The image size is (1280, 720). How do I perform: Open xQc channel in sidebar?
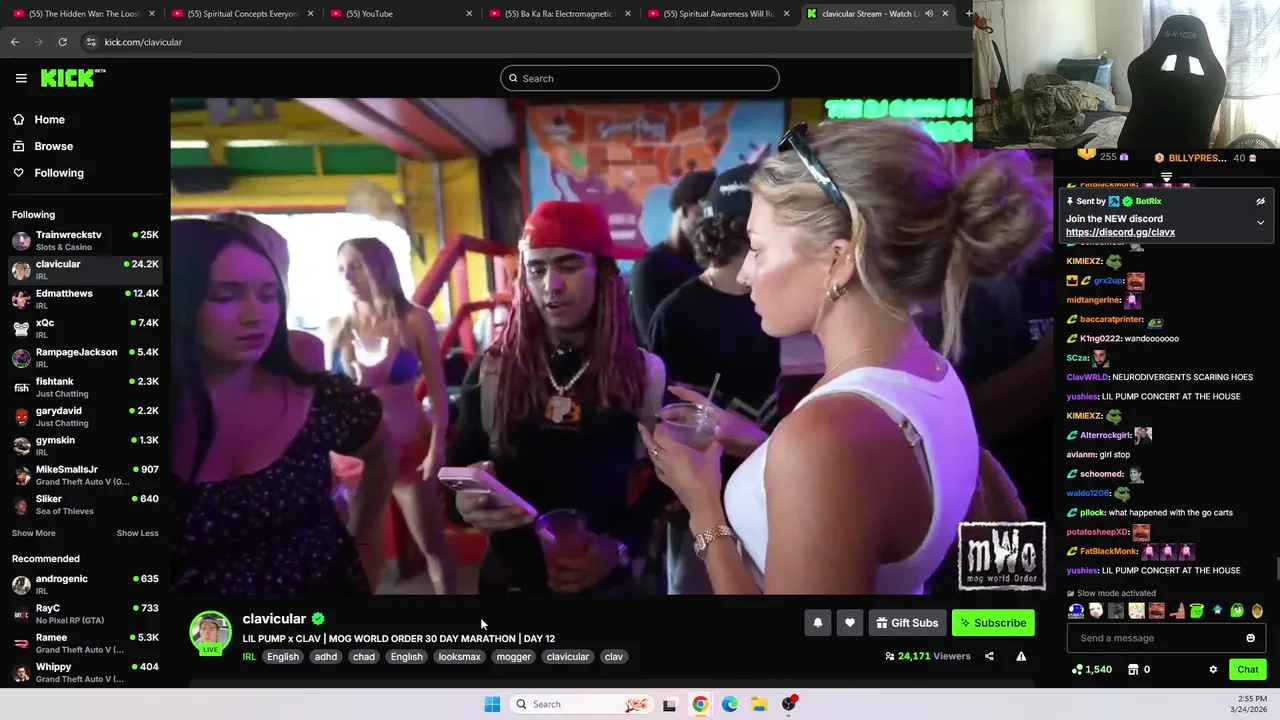[85, 328]
